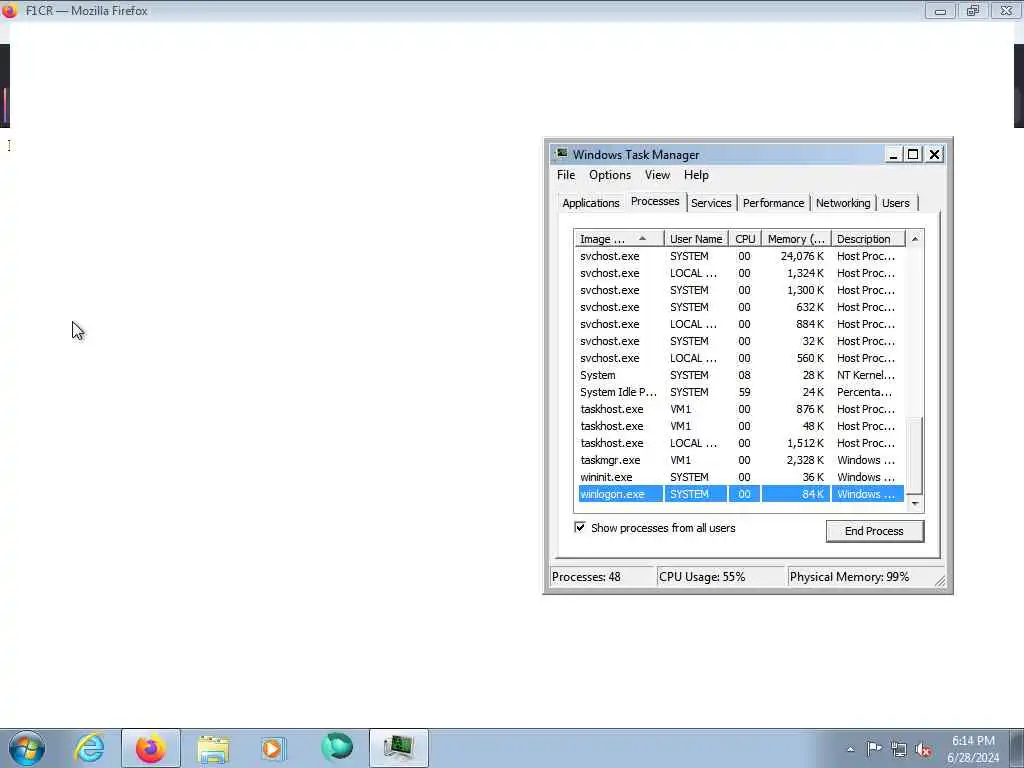Viewport: 1024px width, 768px height.
Task: Click Show desktop strip beside clock
Action: pyautogui.click(x=1017, y=748)
